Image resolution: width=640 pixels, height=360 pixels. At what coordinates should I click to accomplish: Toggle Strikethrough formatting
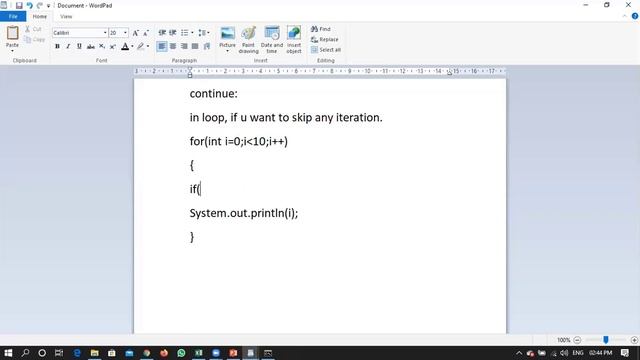(91, 46)
